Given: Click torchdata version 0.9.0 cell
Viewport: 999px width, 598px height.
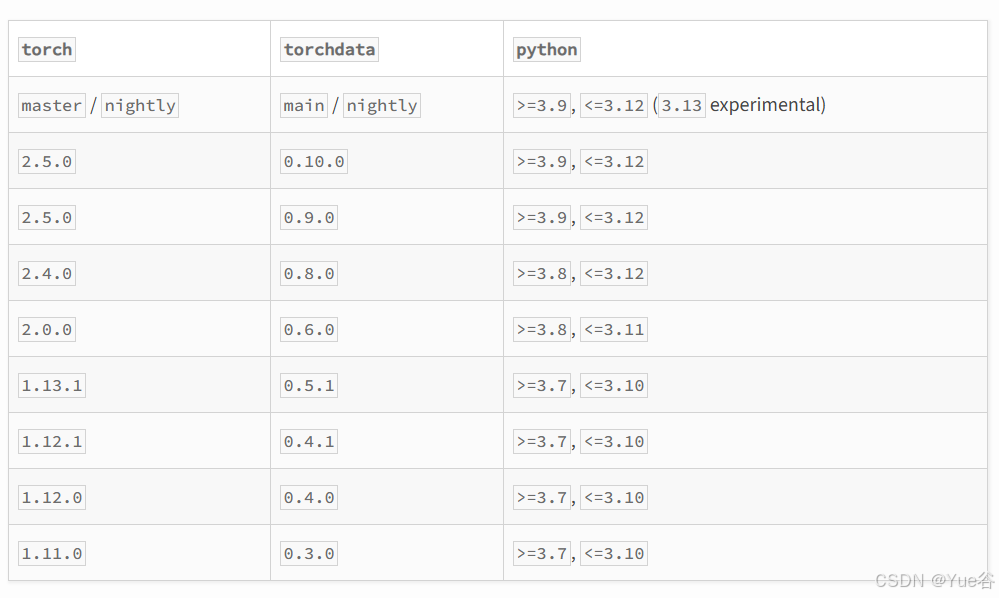Looking at the screenshot, I should (x=309, y=218).
